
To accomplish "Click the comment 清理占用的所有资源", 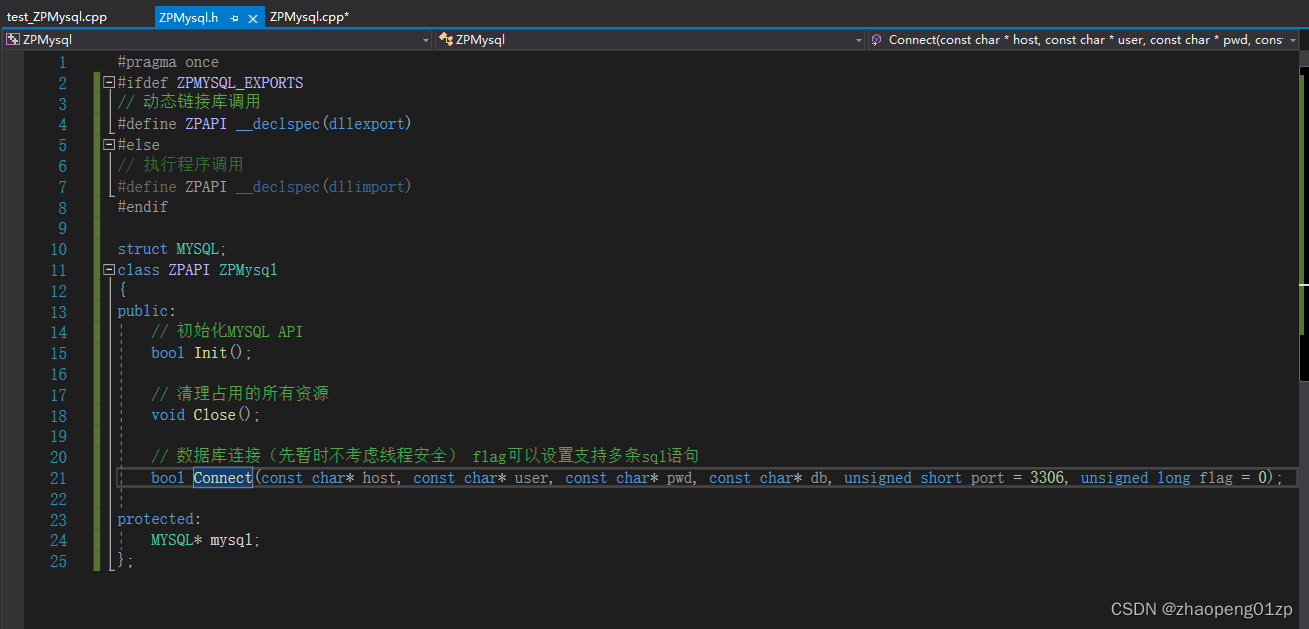I will [x=240, y=394].
